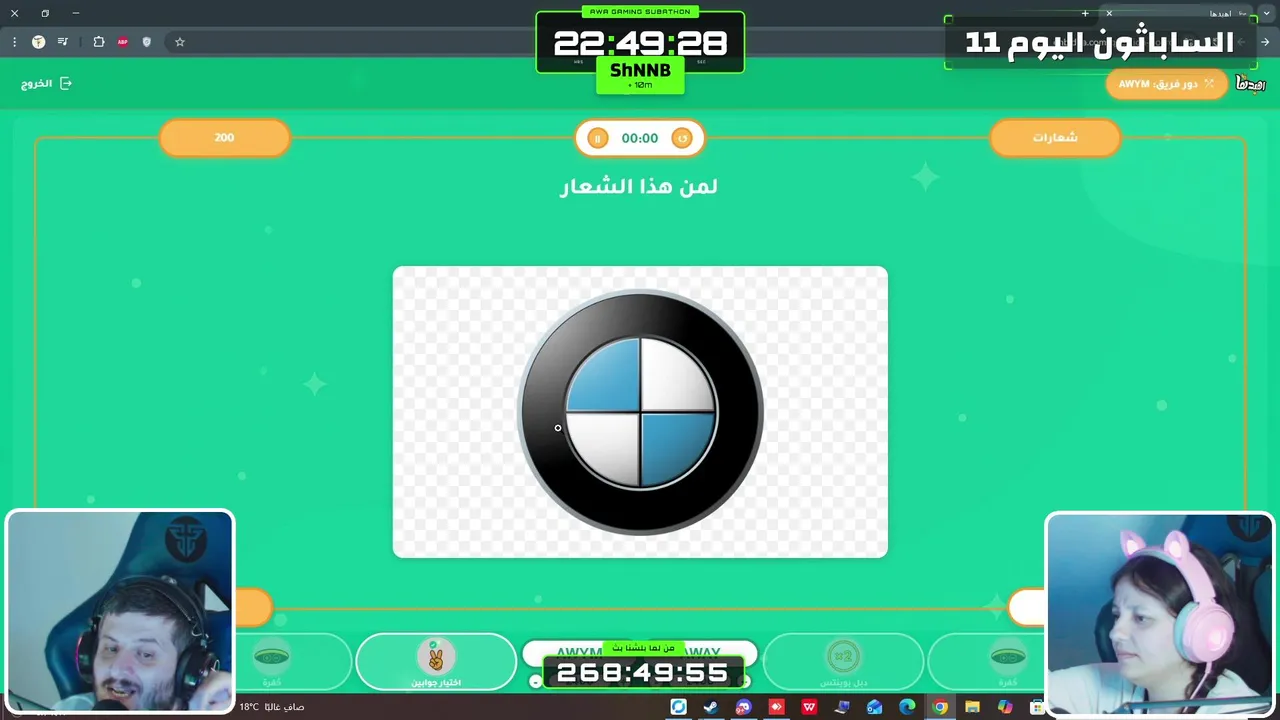Bookmark this page with the star
This screenshot has width=1280, height=720.
pos(180,42)
